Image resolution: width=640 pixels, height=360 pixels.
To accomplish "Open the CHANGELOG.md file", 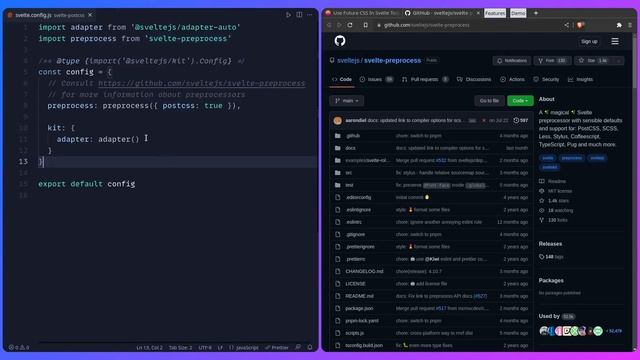I will point(364,271).
